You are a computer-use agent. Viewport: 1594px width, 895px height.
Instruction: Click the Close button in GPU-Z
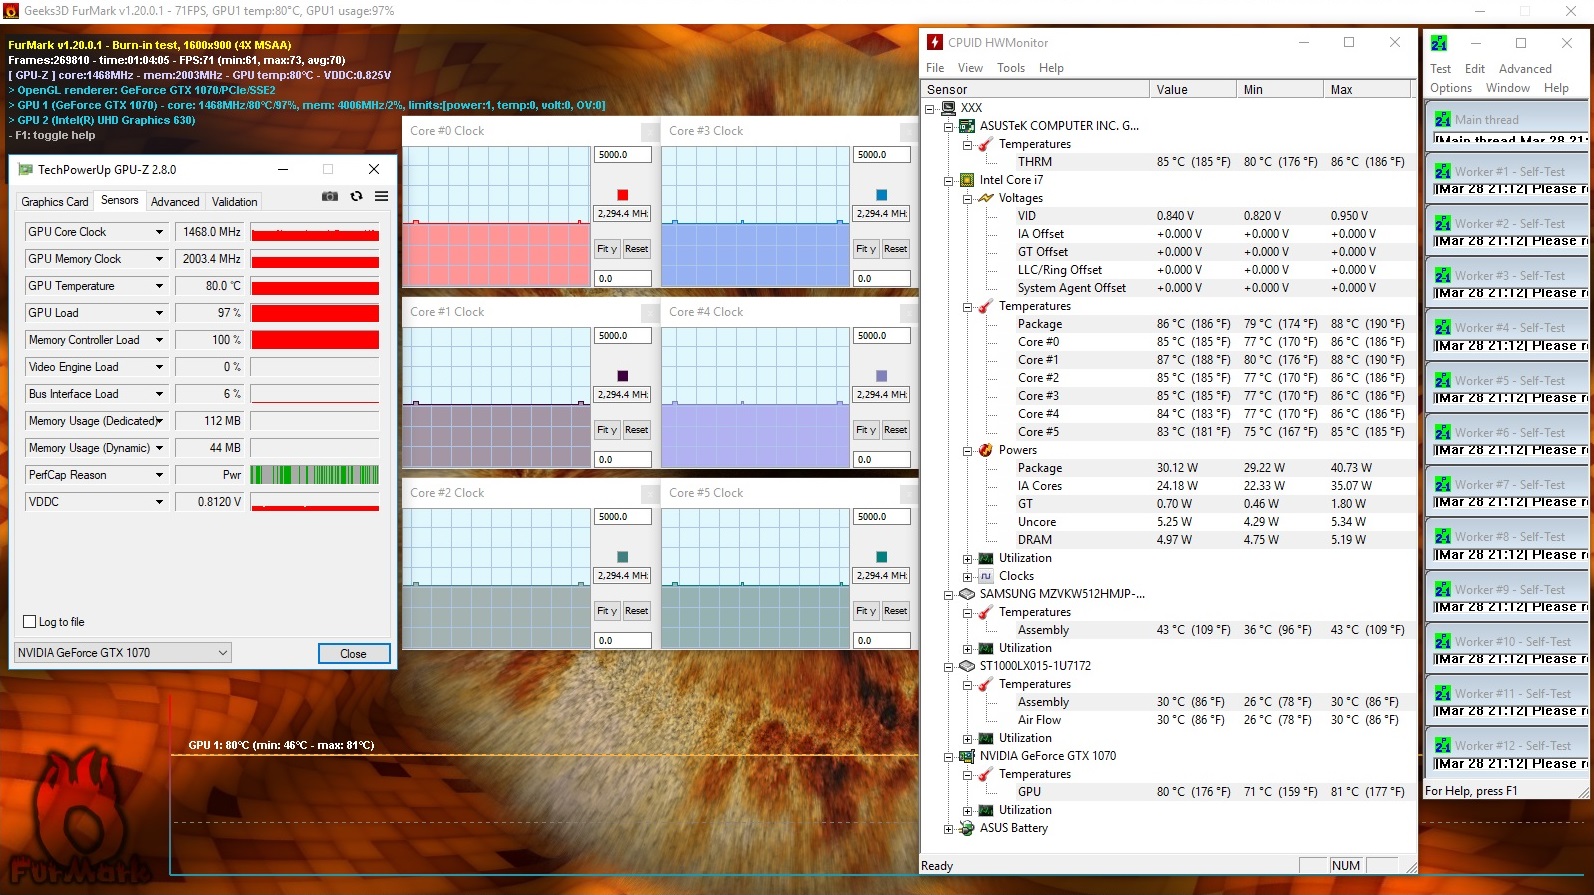click(x=354, y=654)
